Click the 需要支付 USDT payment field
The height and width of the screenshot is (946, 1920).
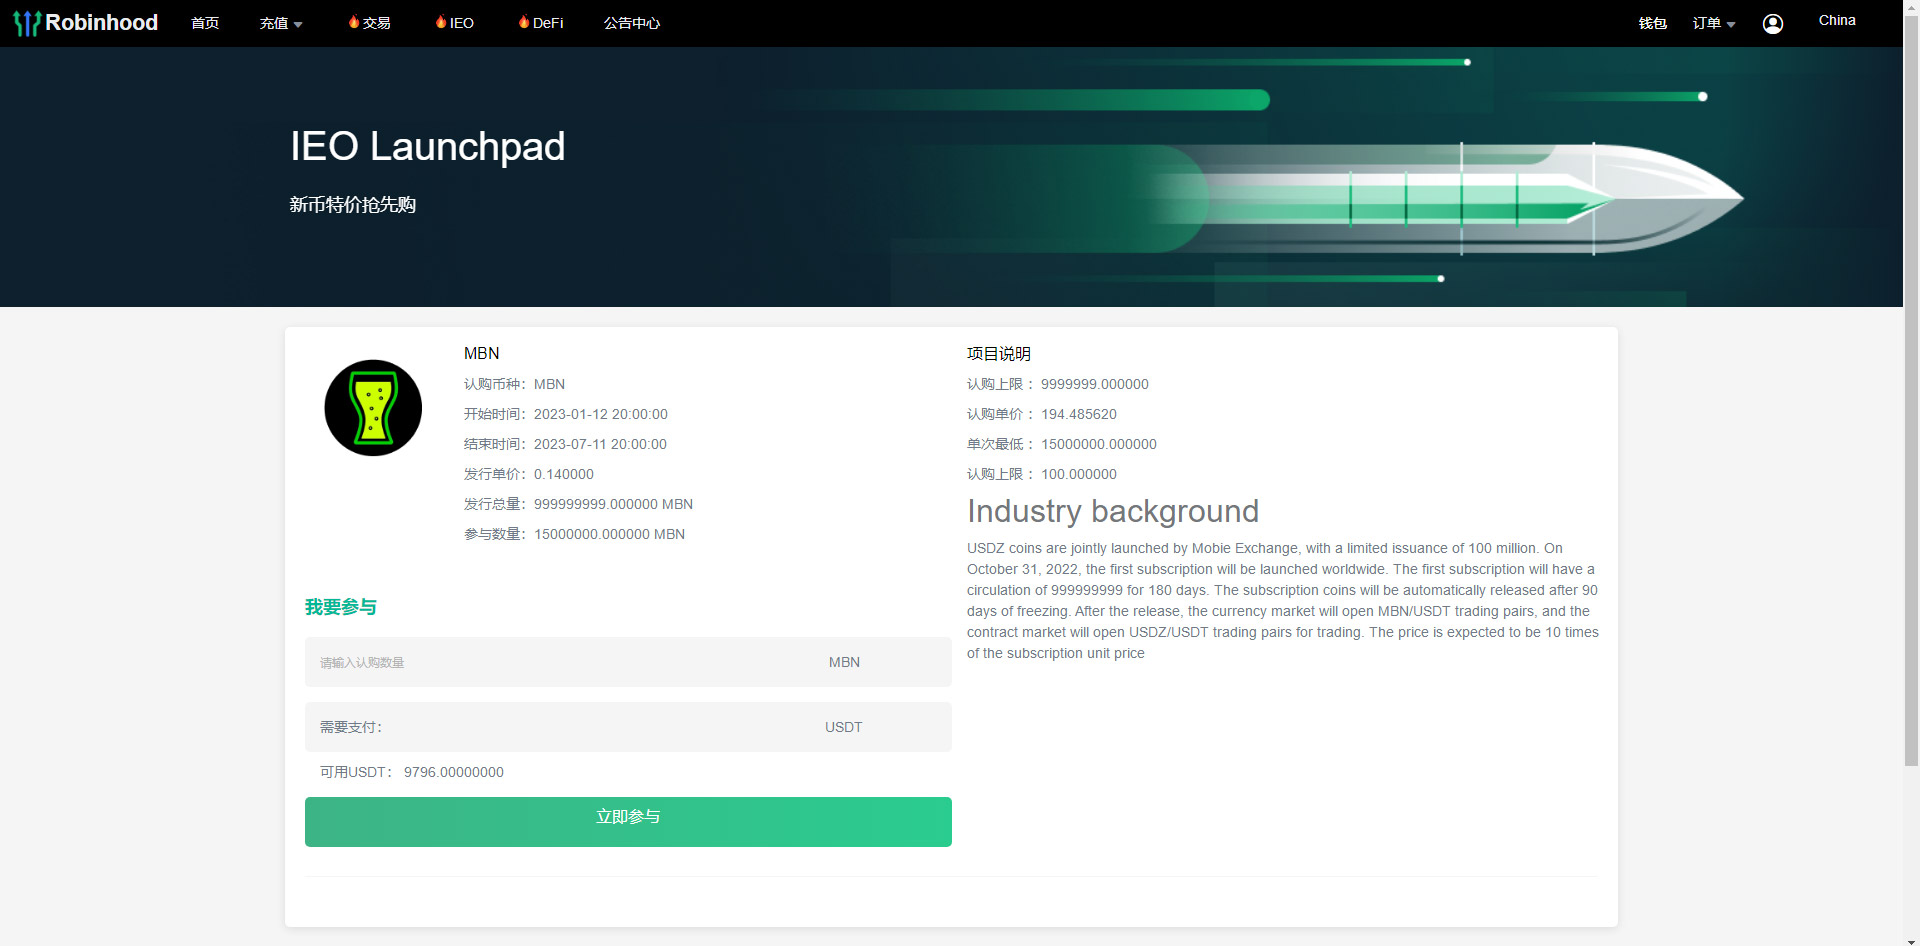coord(560,727)
